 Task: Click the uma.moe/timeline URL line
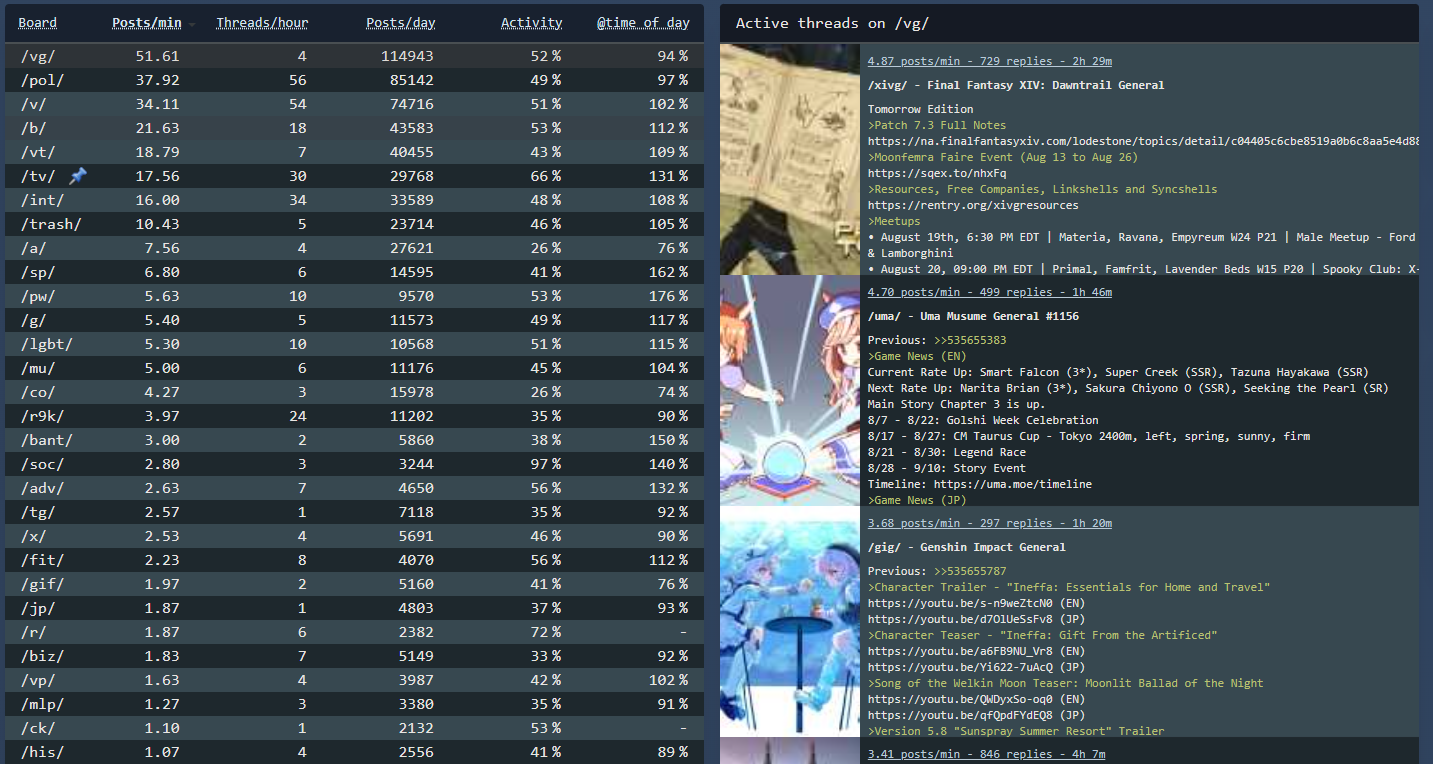tap(980, 484)
